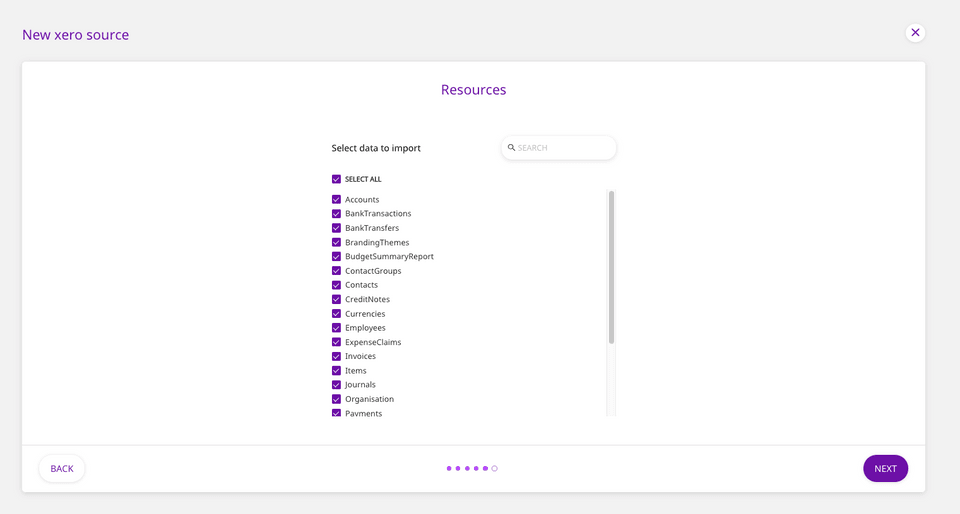Close the New xero source dialog
Viewport: 960px width, 514px height.
(x=915, y=33)
